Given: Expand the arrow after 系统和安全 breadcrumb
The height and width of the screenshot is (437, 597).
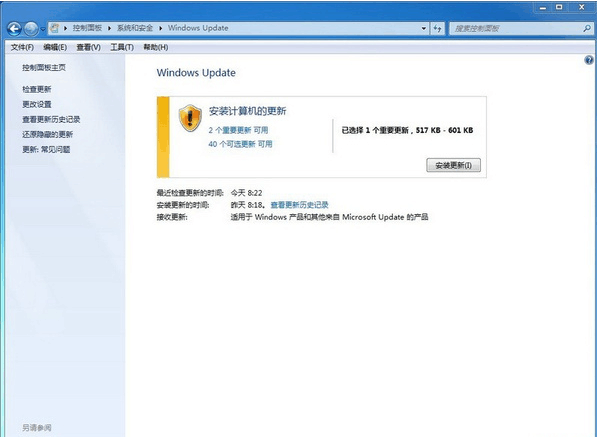Looking at the screenshot, I should coord(160,28).
